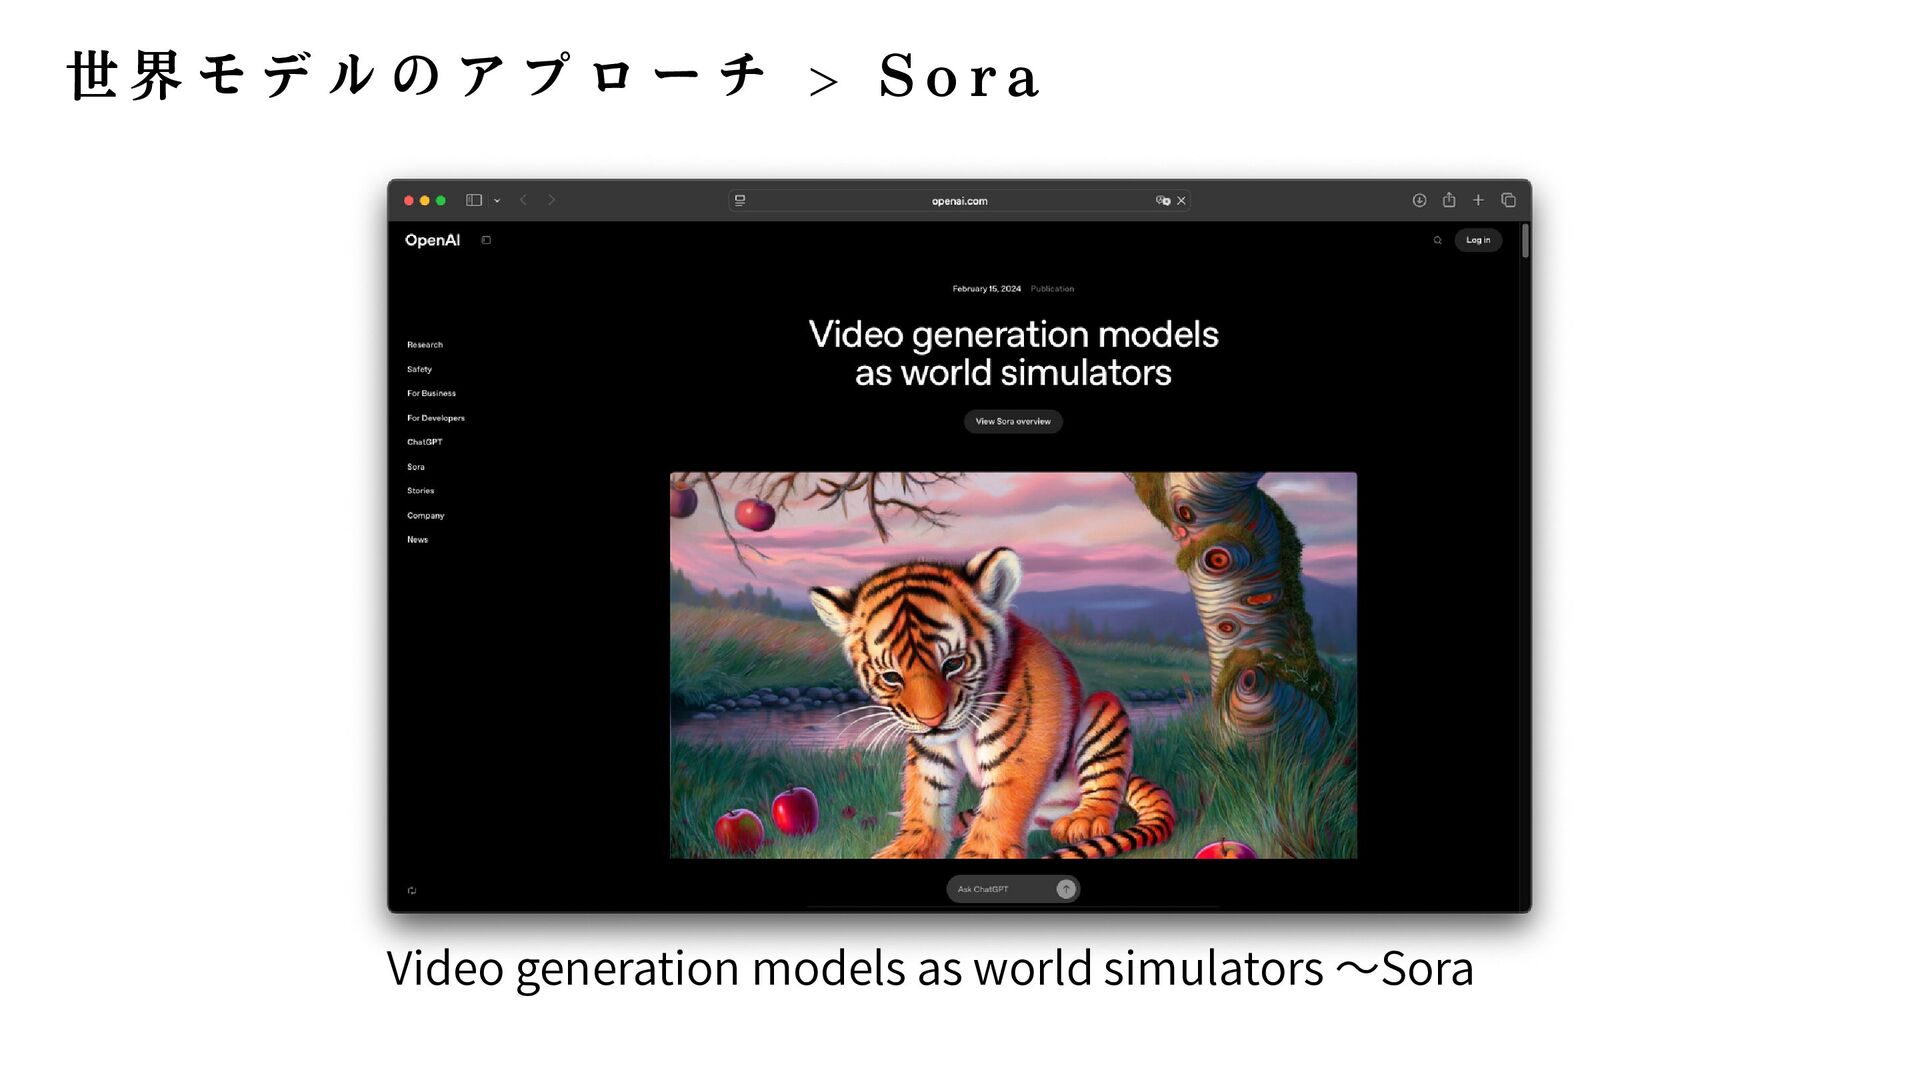
Task: Open the page reader menu icon
Action: (x=740, y=200)
